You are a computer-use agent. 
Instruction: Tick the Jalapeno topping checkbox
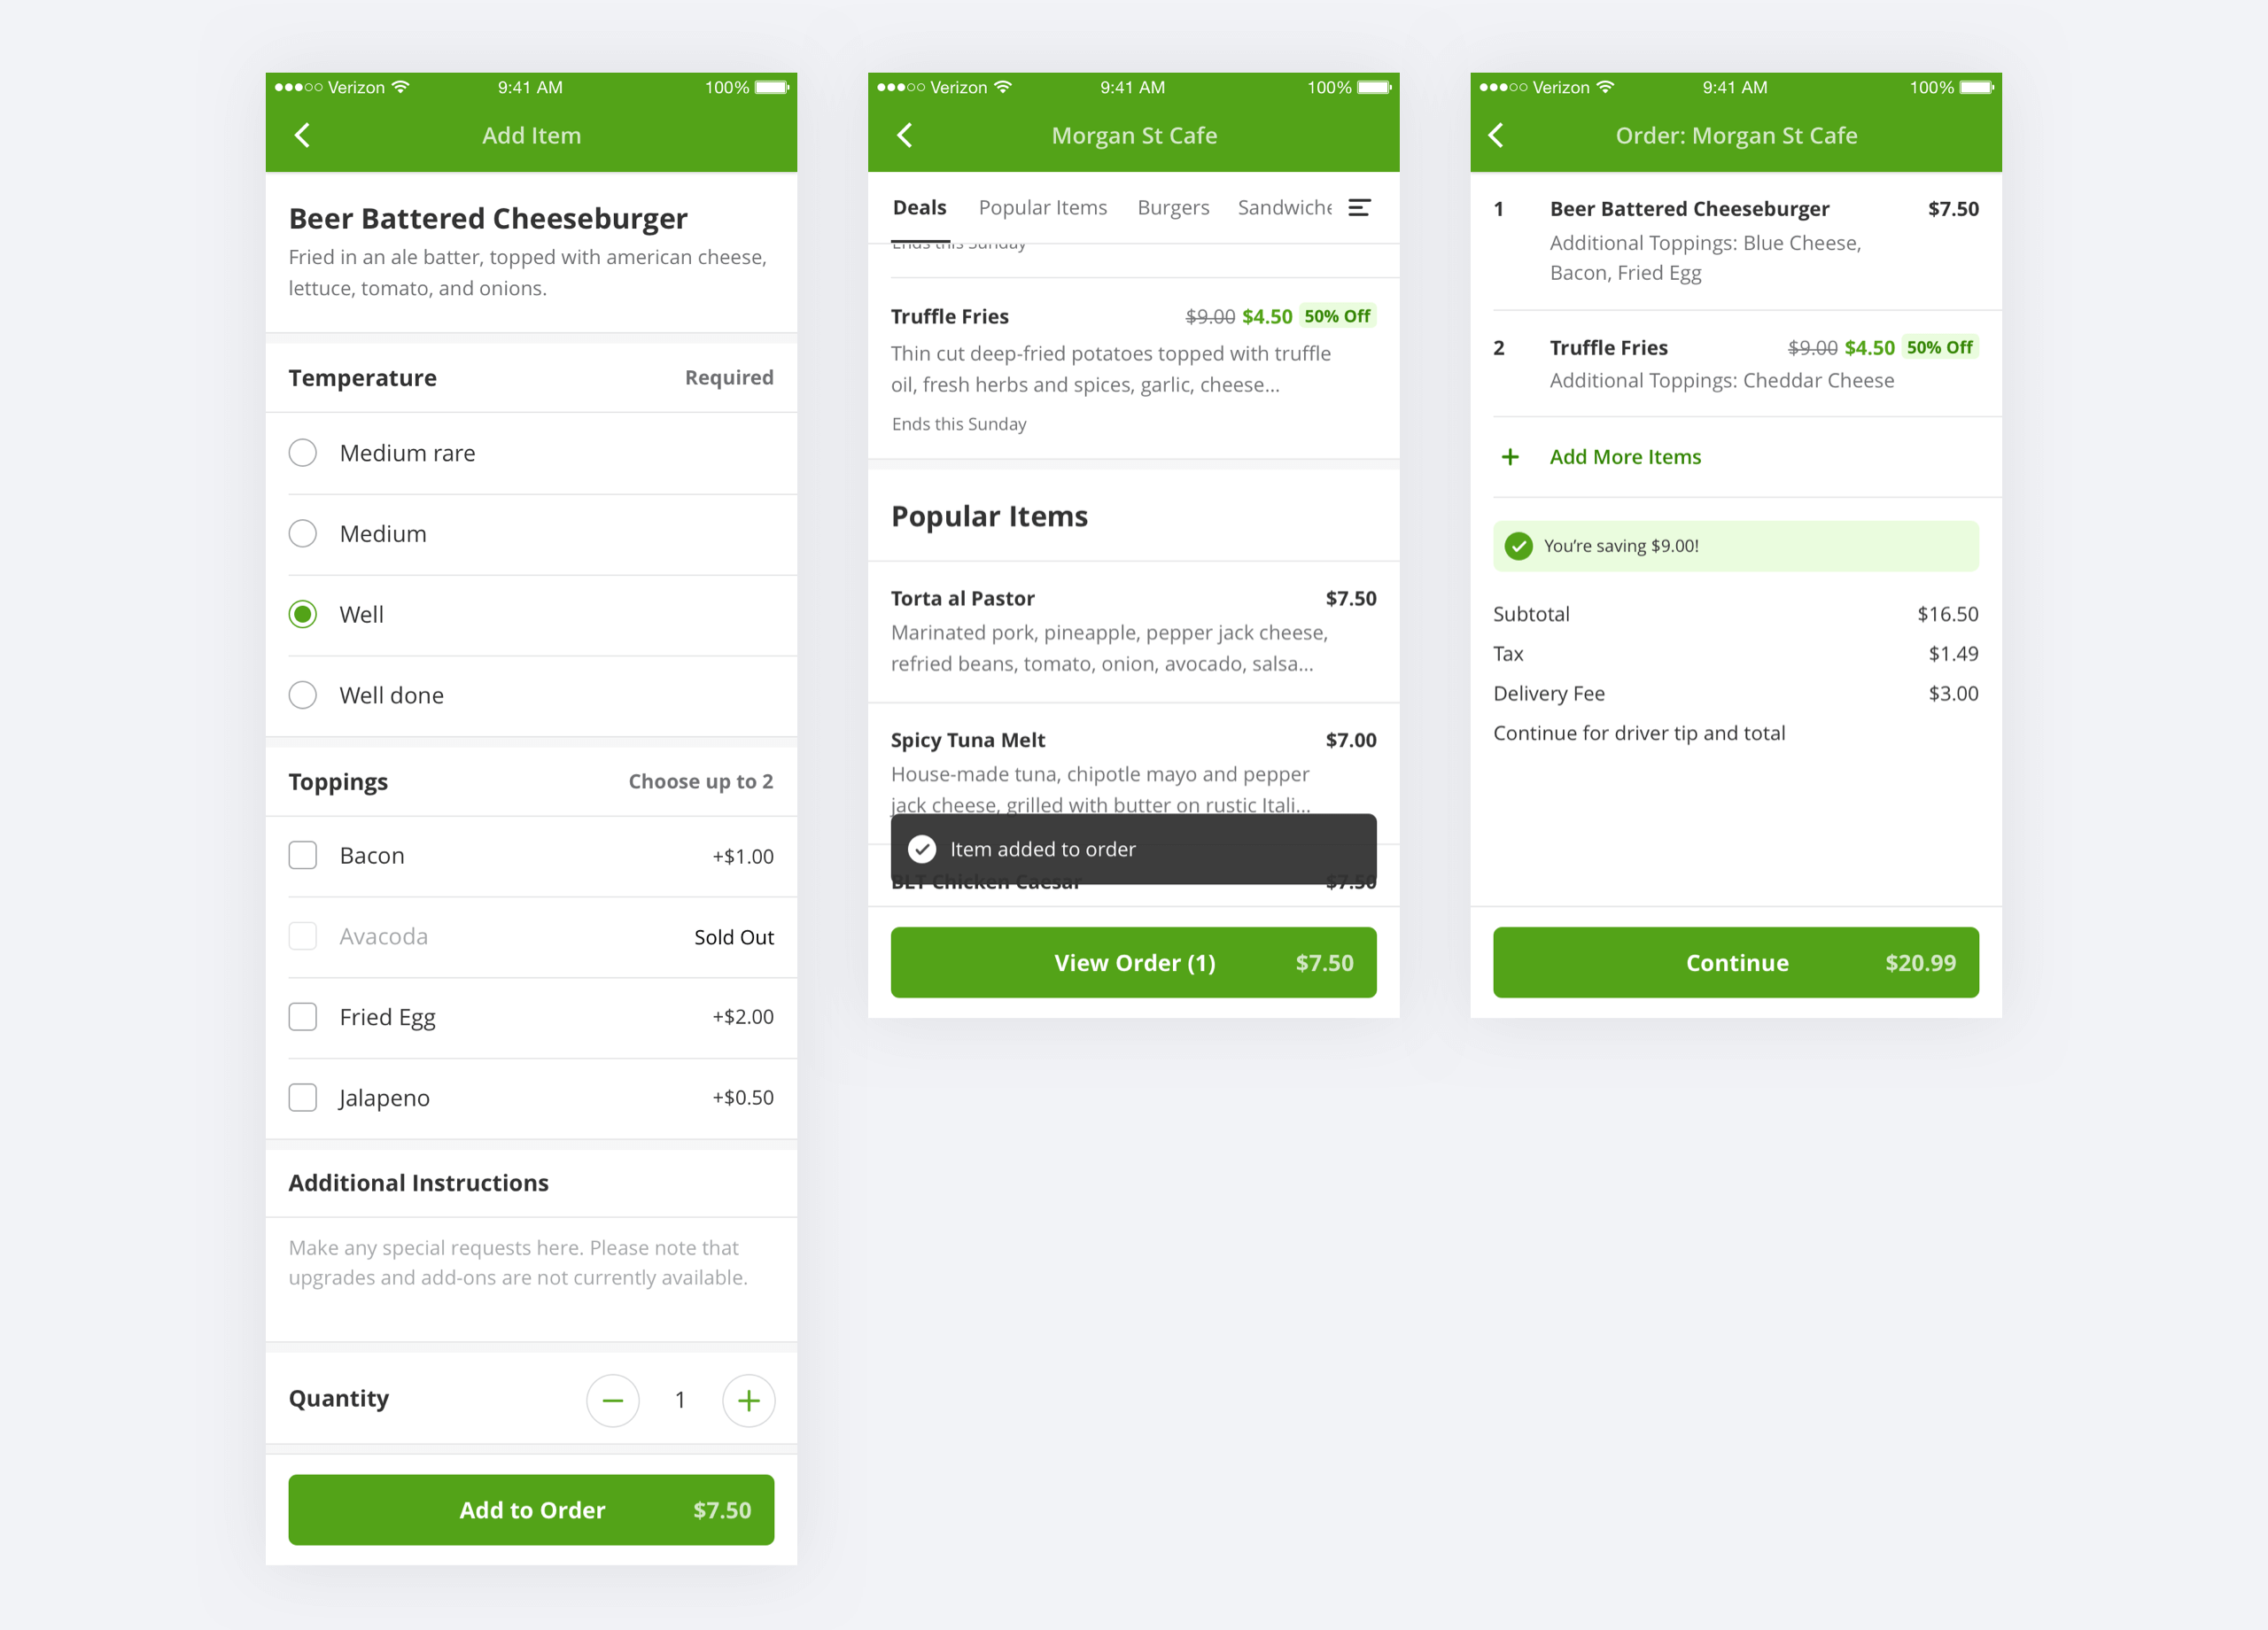[x=302, y=1098]
